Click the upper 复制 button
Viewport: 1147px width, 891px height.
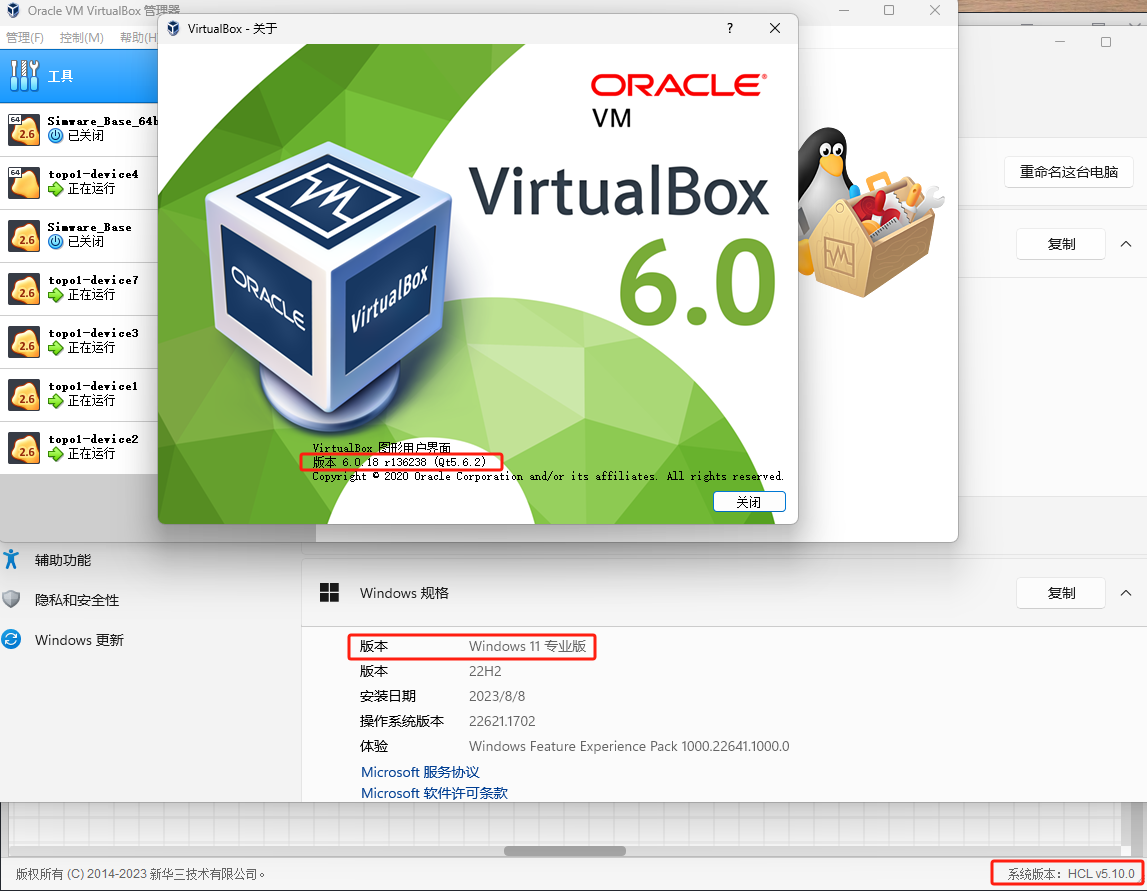(1061, 244)
